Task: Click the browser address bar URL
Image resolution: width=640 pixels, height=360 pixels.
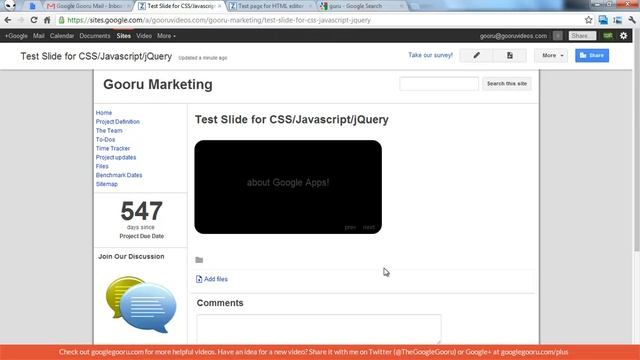Action: point(219,20)
